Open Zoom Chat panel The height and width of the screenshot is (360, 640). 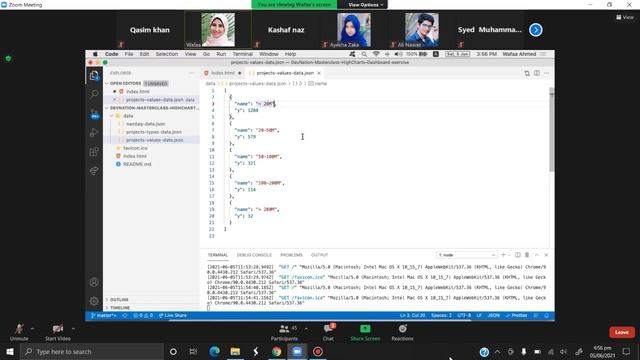point(328,332)
